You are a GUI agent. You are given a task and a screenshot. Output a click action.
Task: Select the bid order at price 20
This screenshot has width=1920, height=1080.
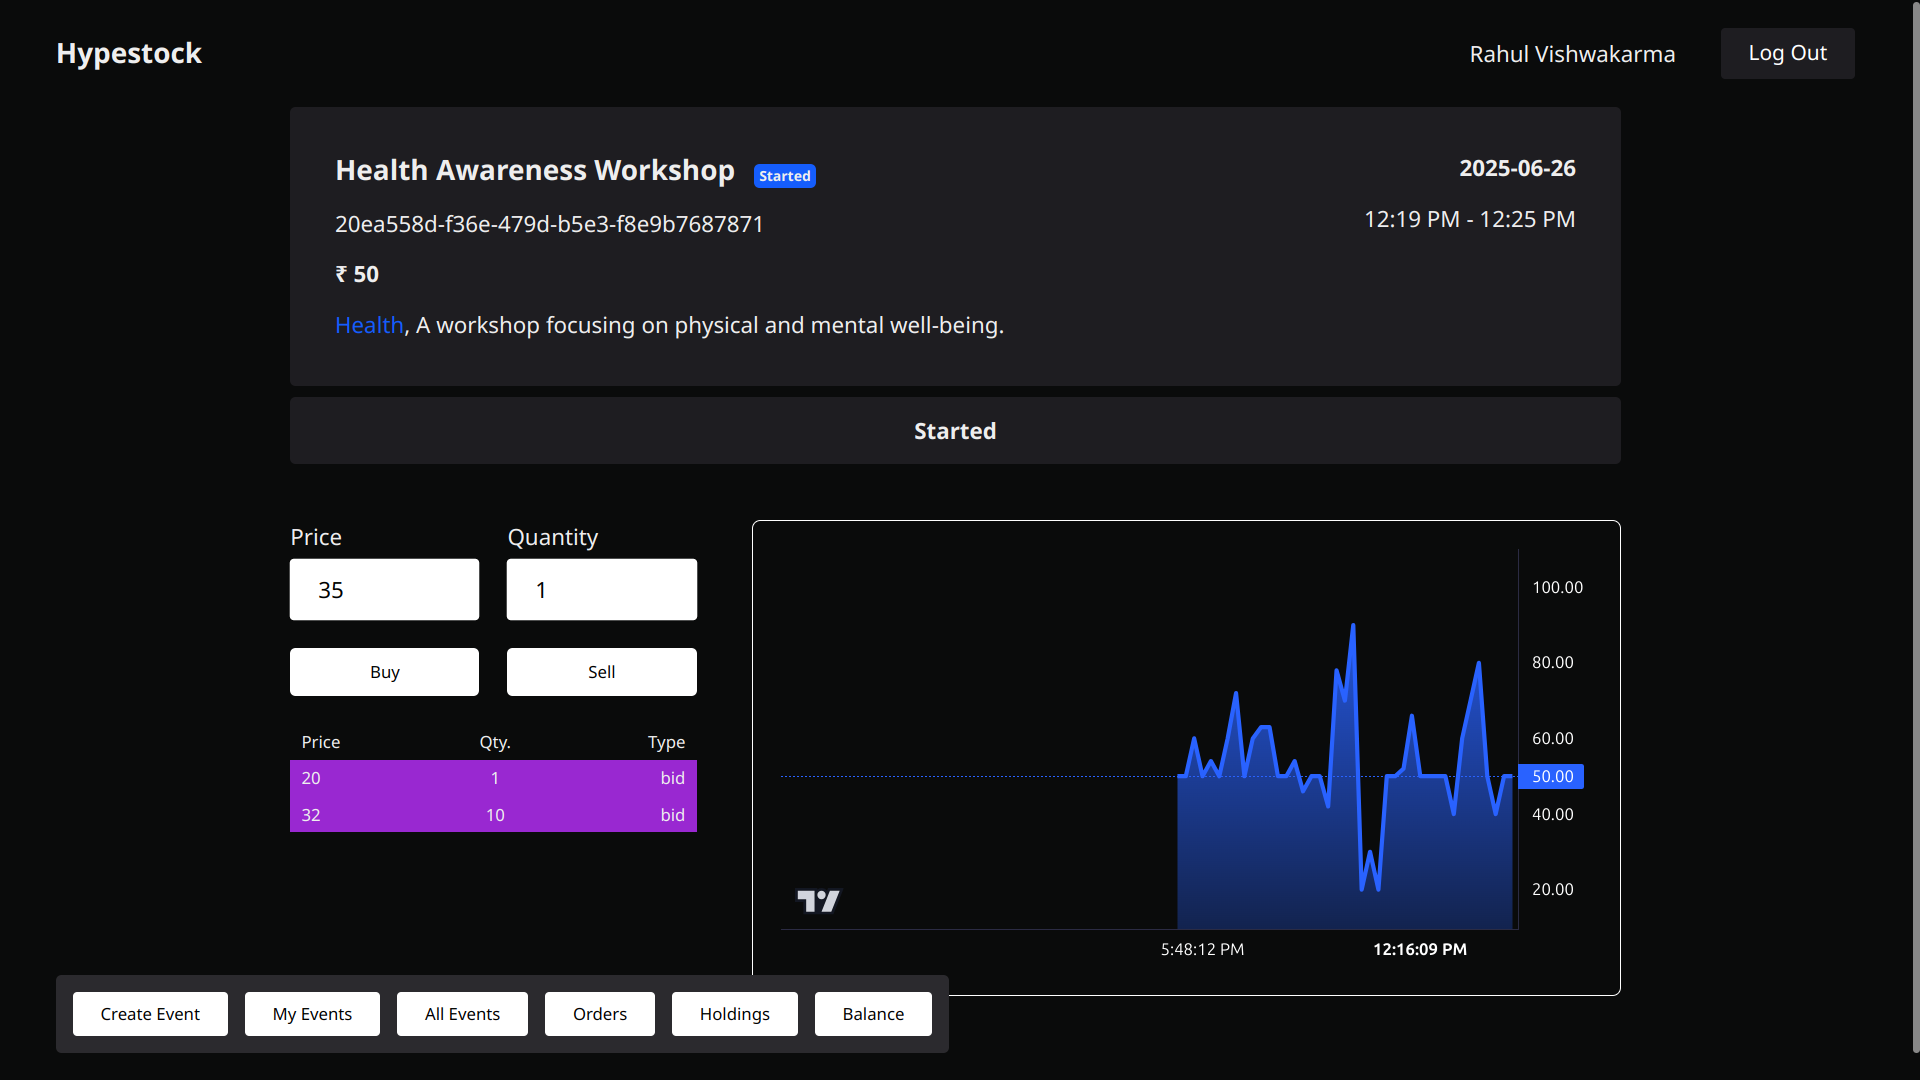tap(493, 778)
